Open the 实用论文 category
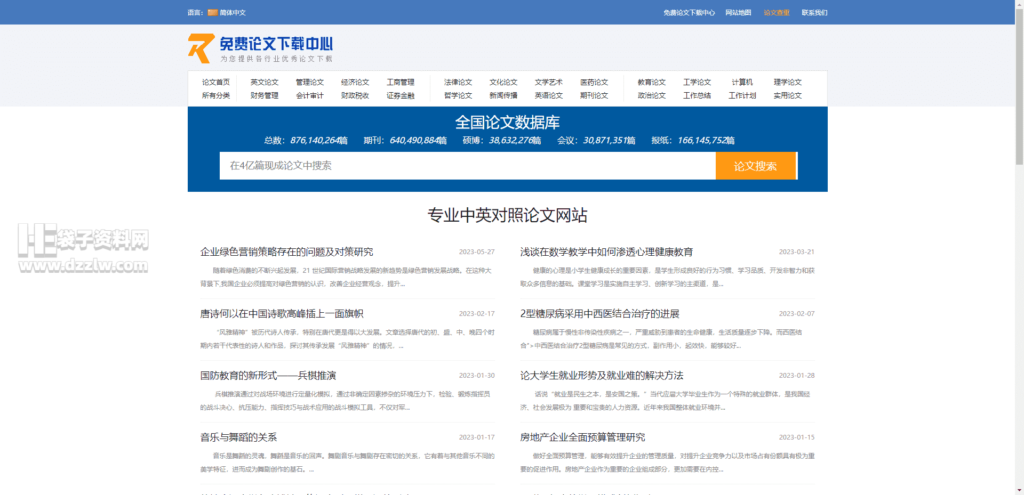Viewport: 1024px width, 495px height. [x=788, y=95]
